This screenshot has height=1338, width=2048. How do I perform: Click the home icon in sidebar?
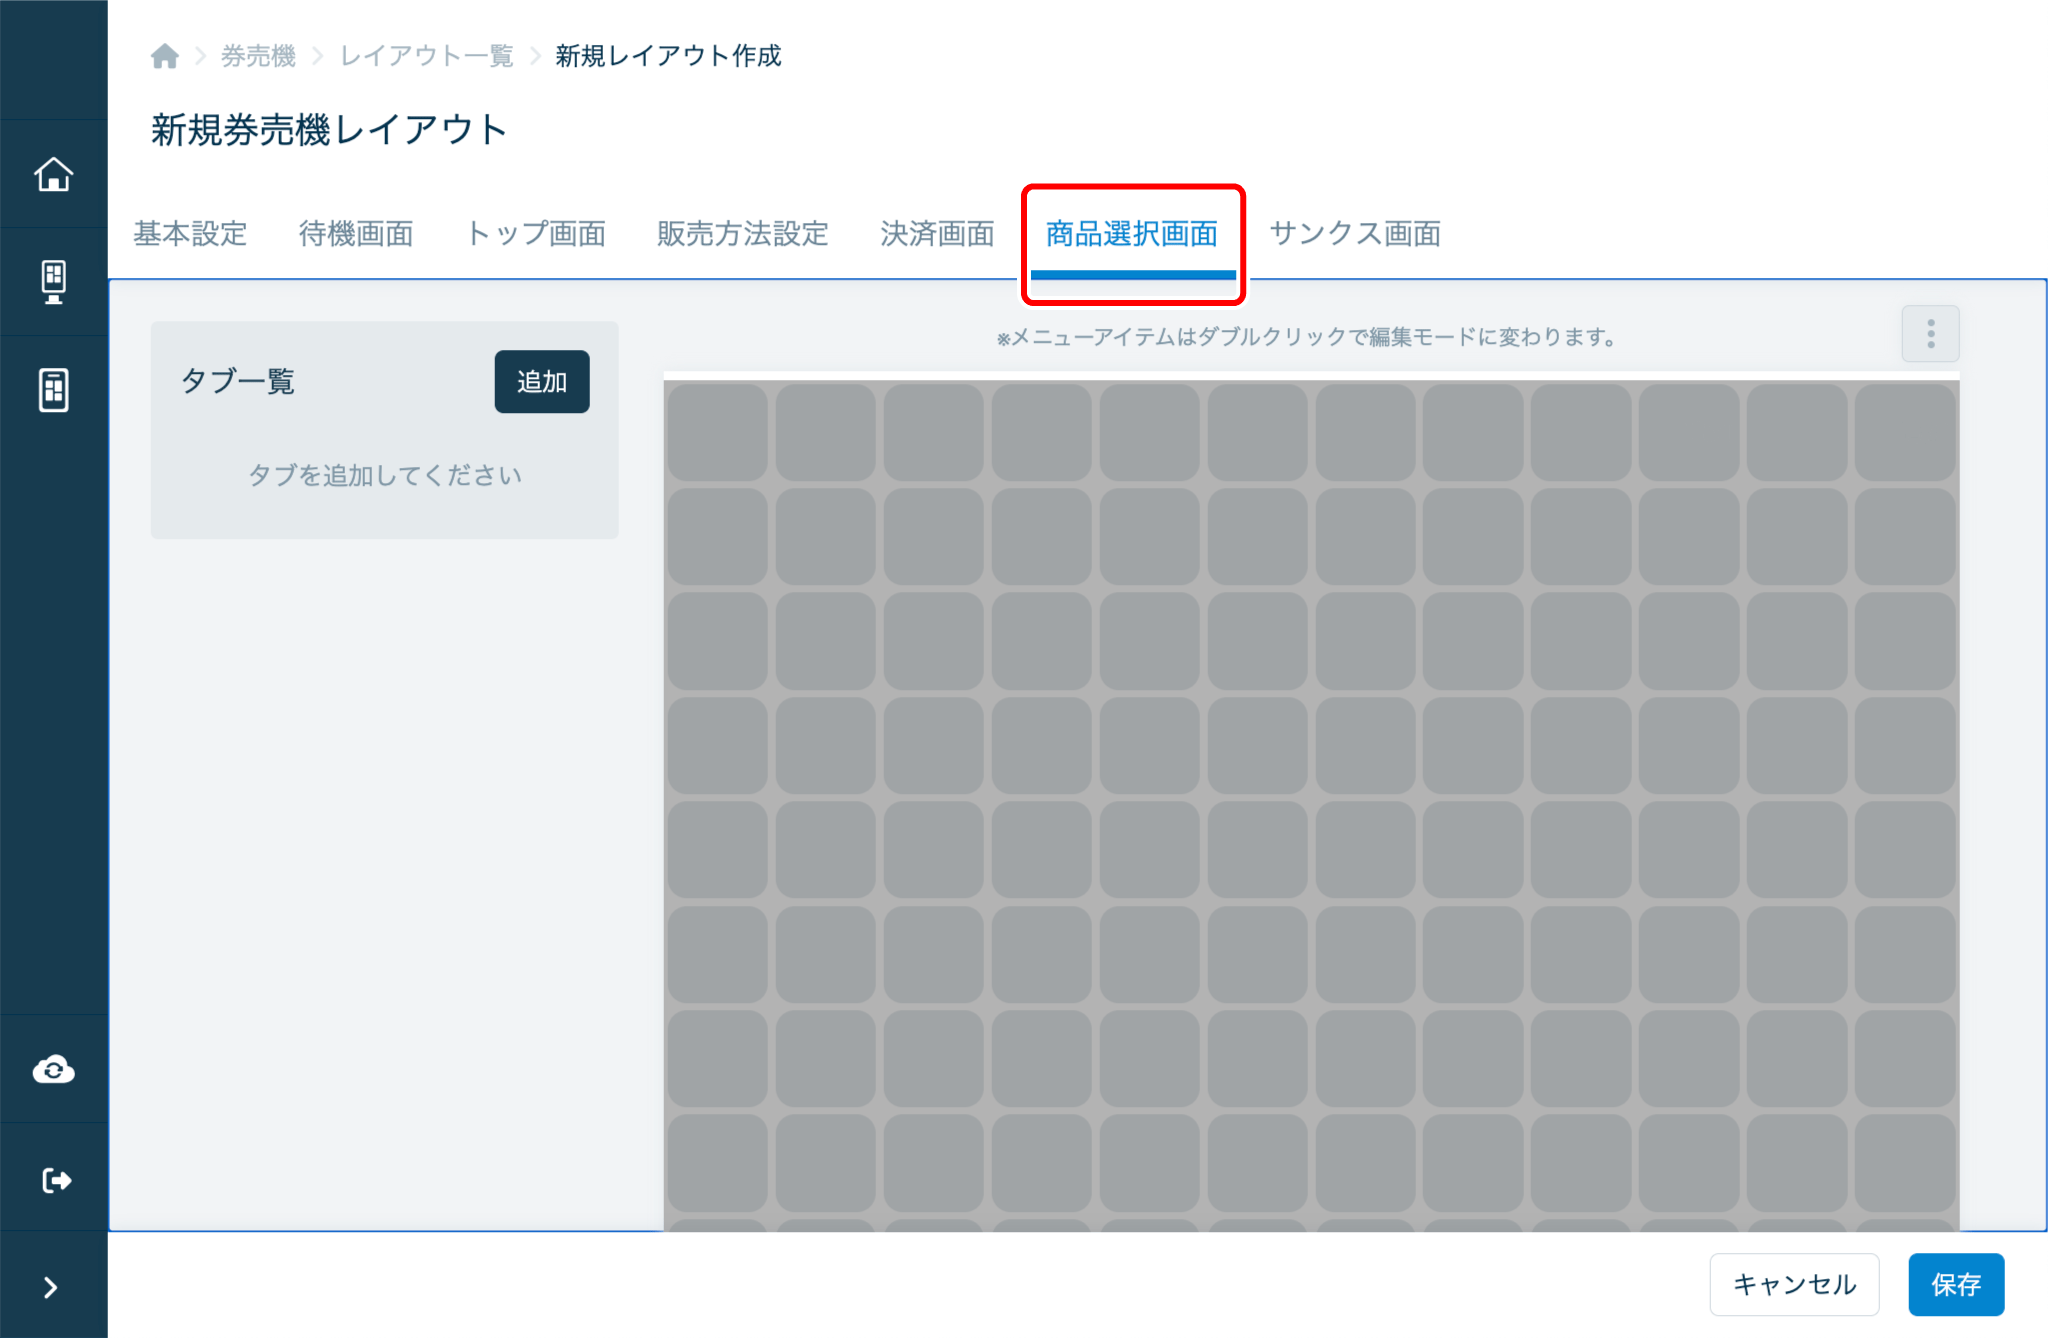pyautogui.click(x=53, y=174)
